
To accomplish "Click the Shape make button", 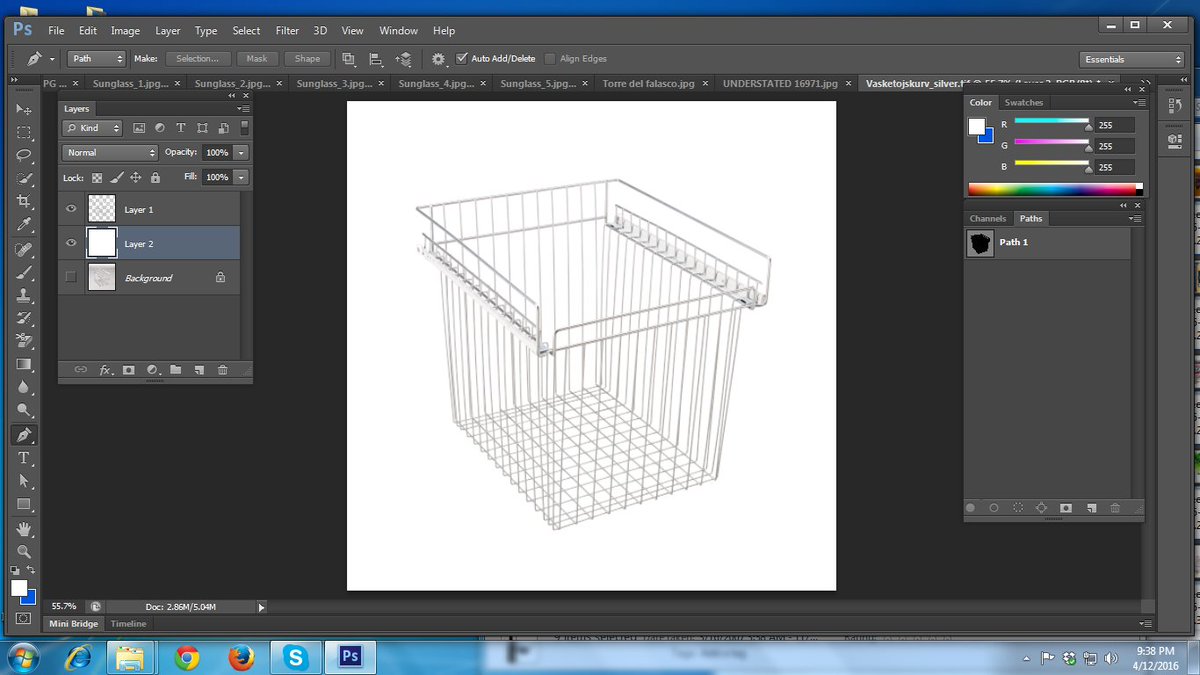I will (x=307, y=59).
